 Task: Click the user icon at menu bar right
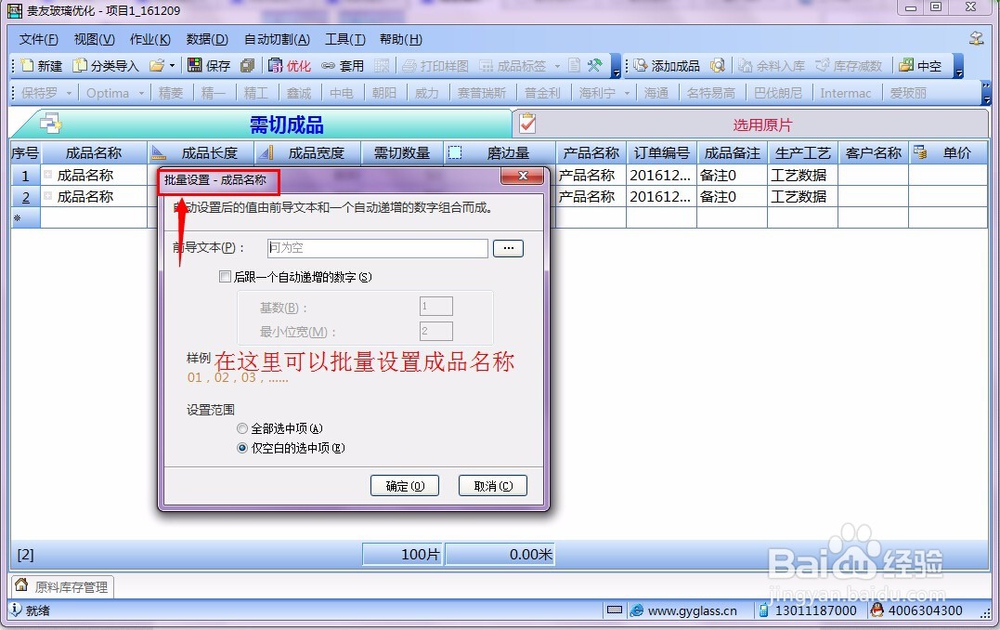tap(976, 38)
